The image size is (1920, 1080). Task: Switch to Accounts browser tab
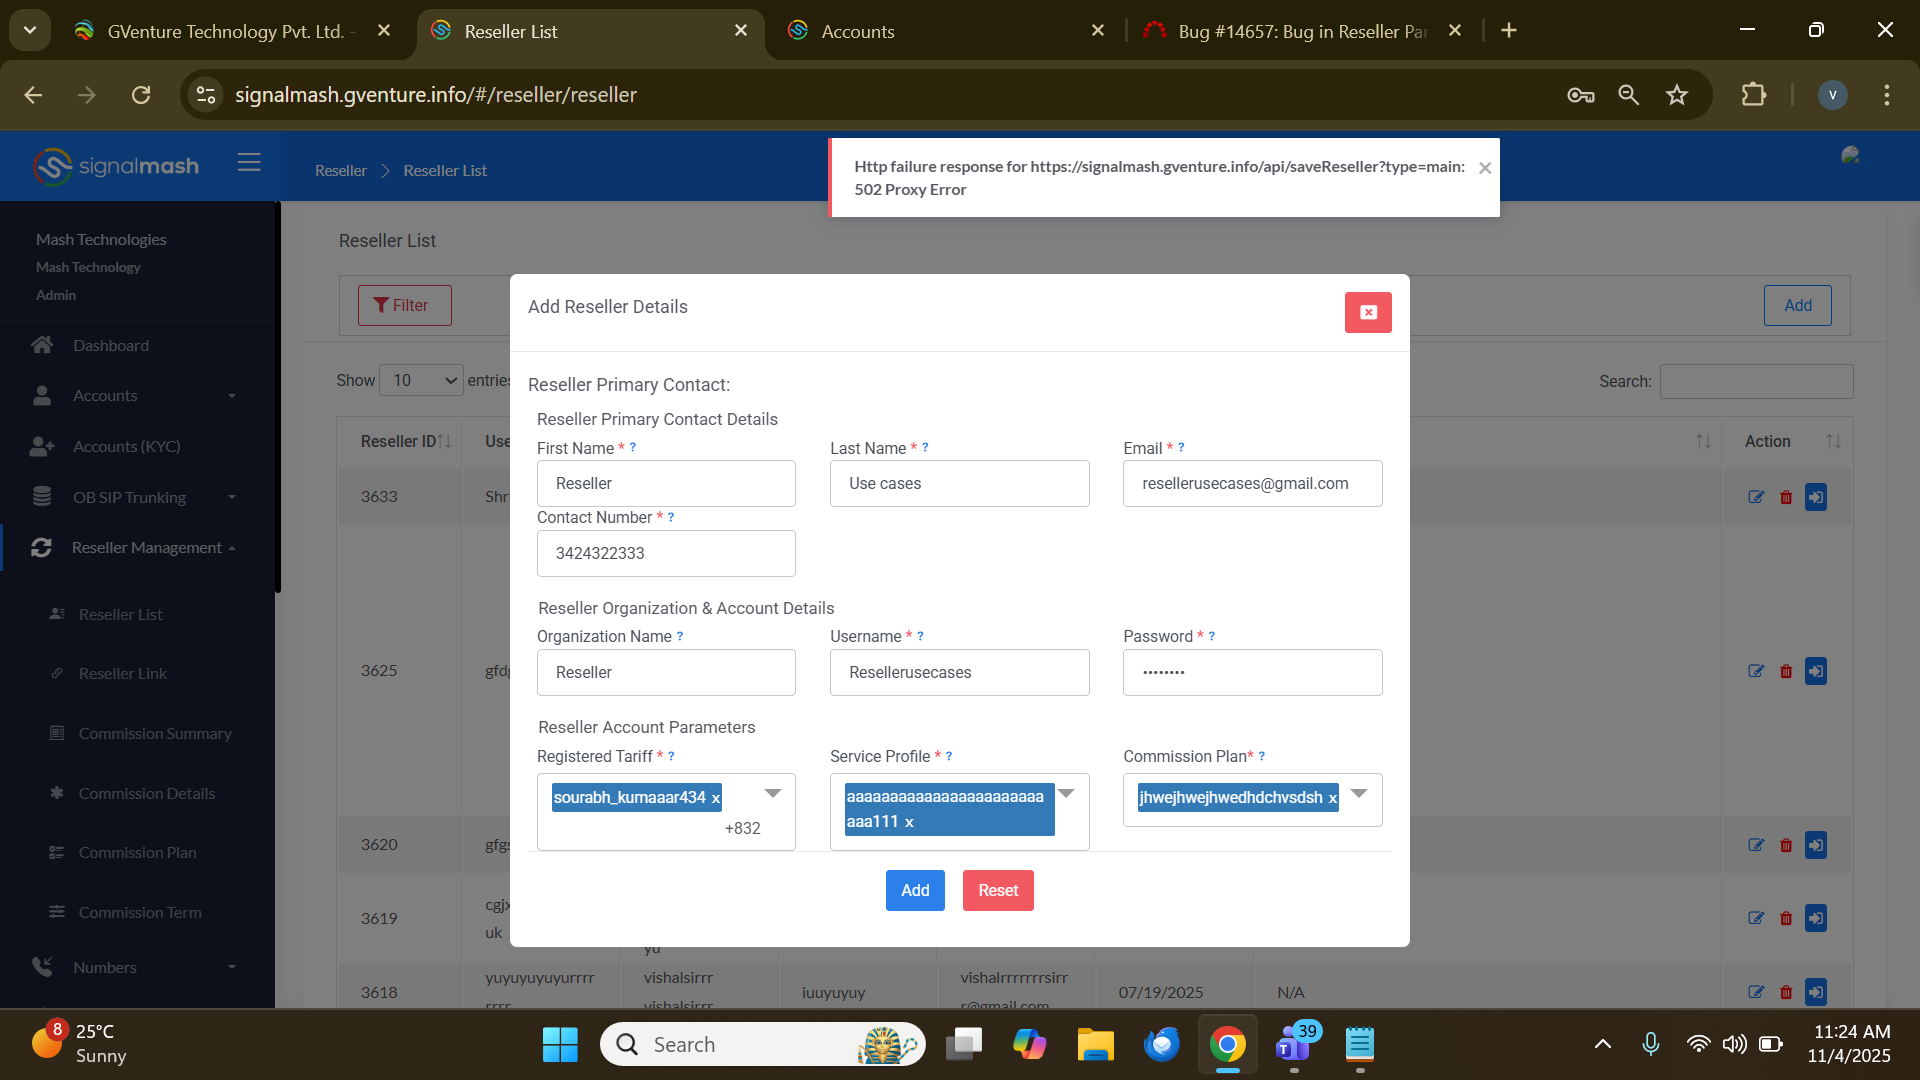[857, 31]
